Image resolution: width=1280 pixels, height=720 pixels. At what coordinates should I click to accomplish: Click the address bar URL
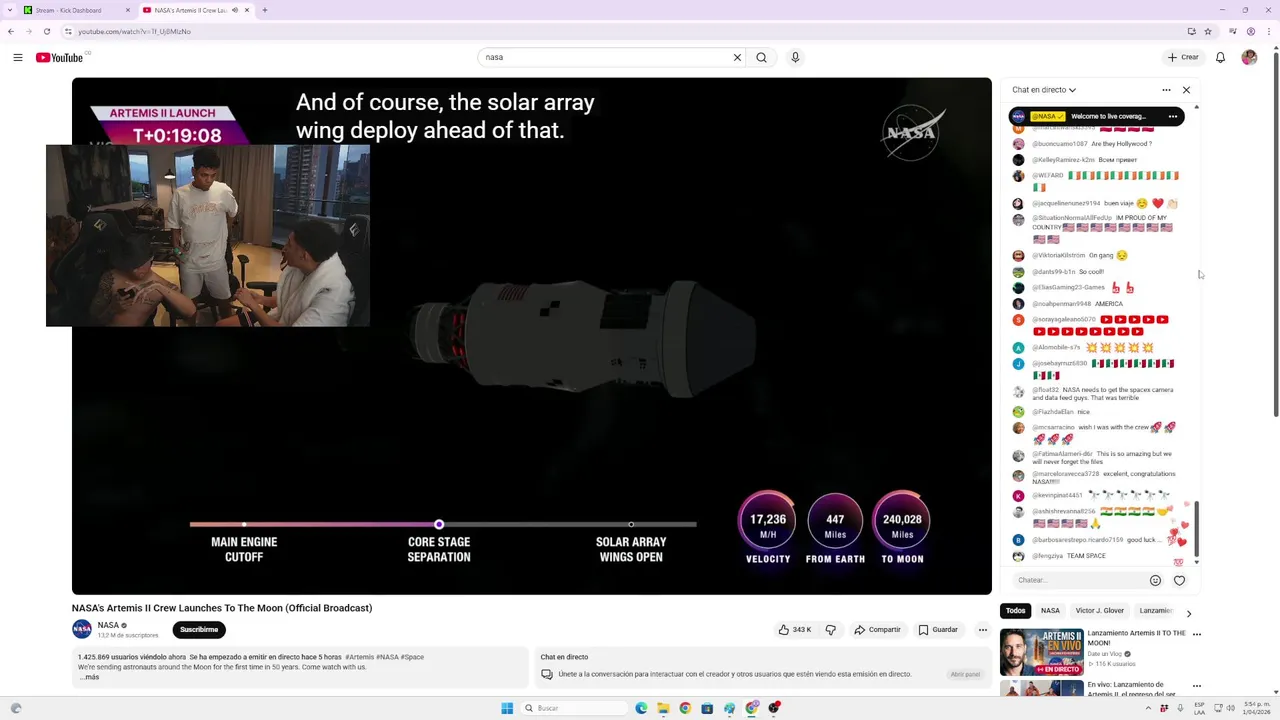pos(134,31)
